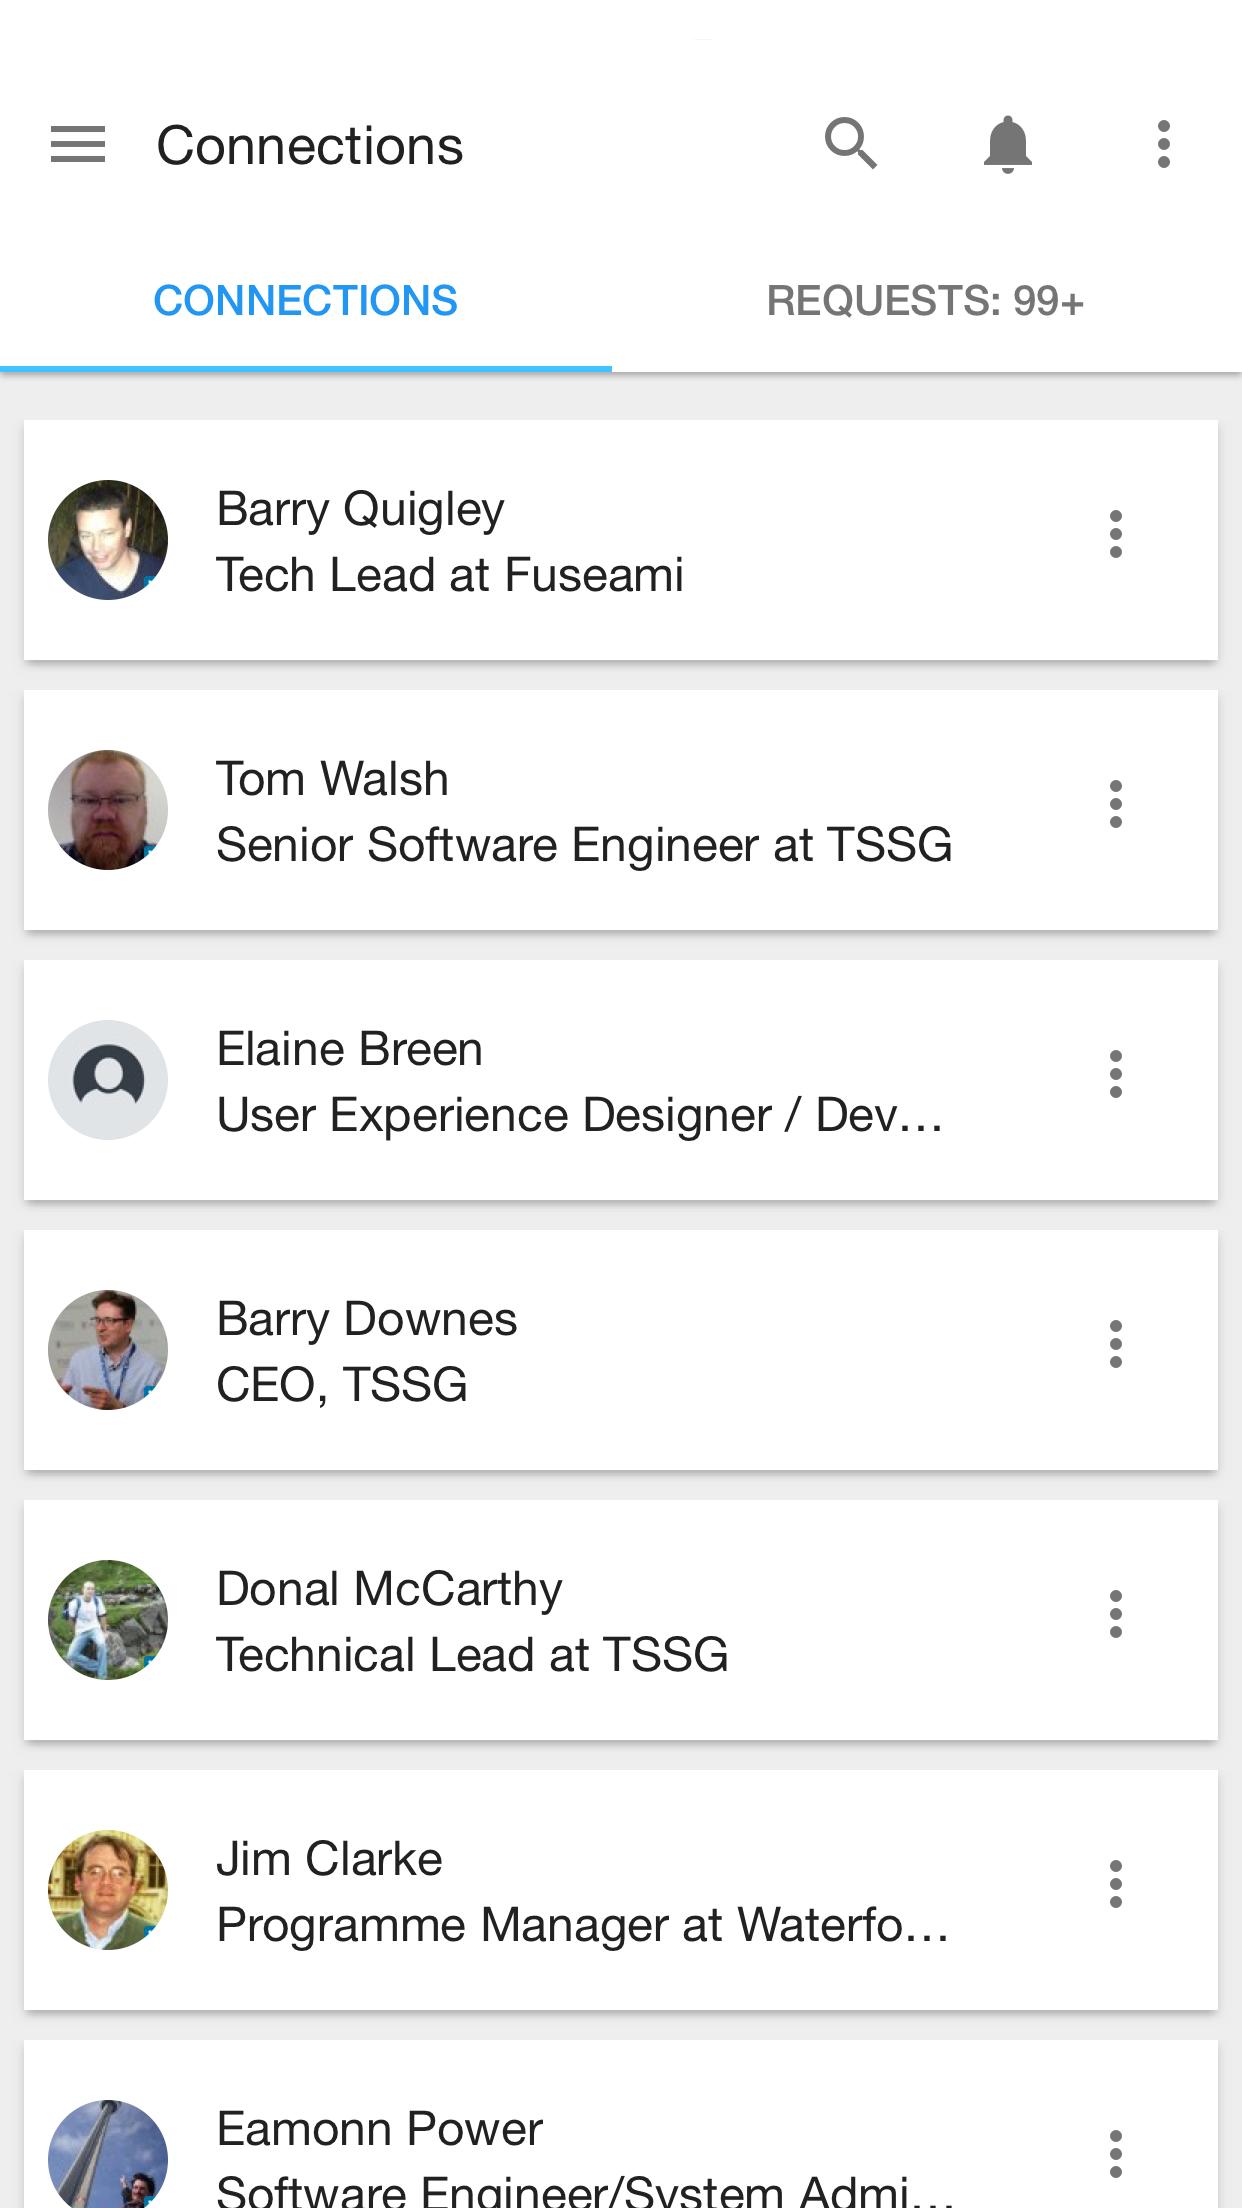Tap Elaine Breen's placeholder avatar
Screen dimensions: 1242x2208
[x=108, y=1080]
